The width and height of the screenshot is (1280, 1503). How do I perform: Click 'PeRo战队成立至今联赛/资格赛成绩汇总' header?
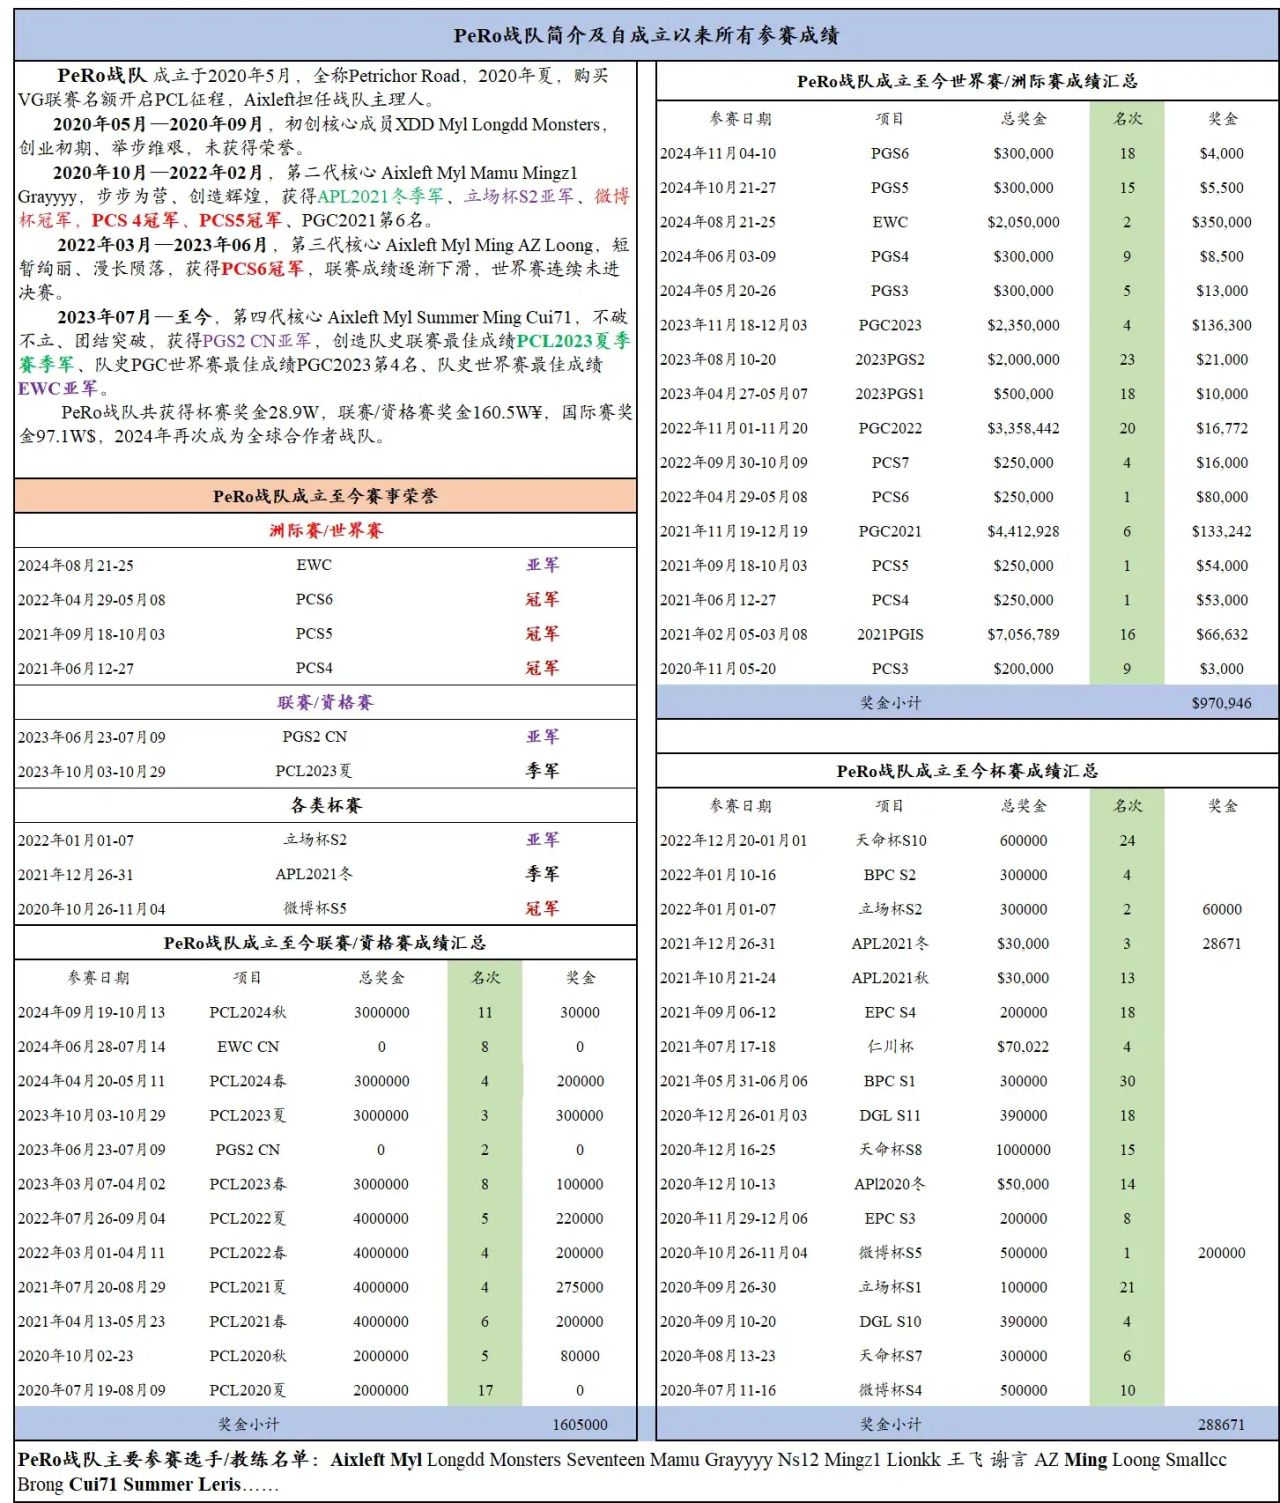(x=325, y=942)
